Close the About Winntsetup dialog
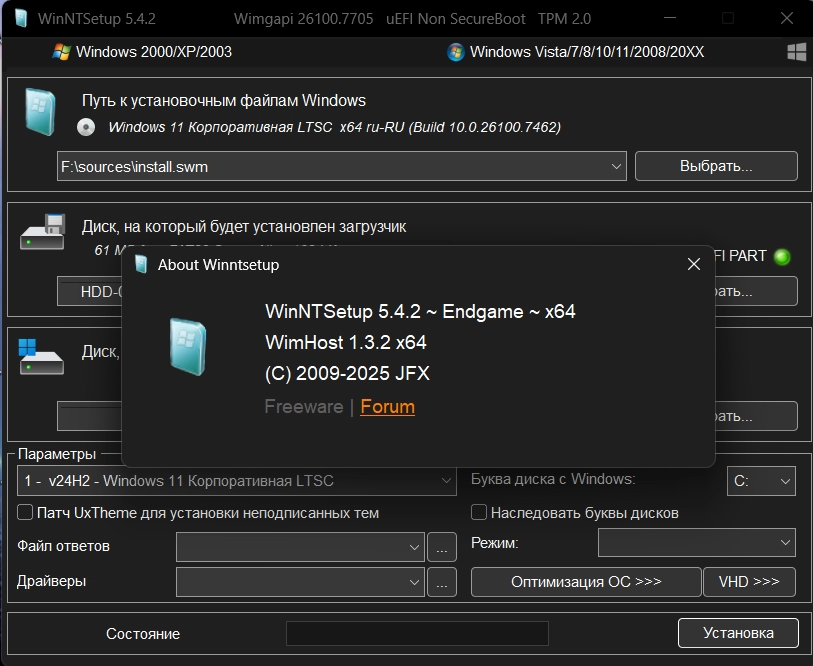The image size is (813, 666). (694, 265)
